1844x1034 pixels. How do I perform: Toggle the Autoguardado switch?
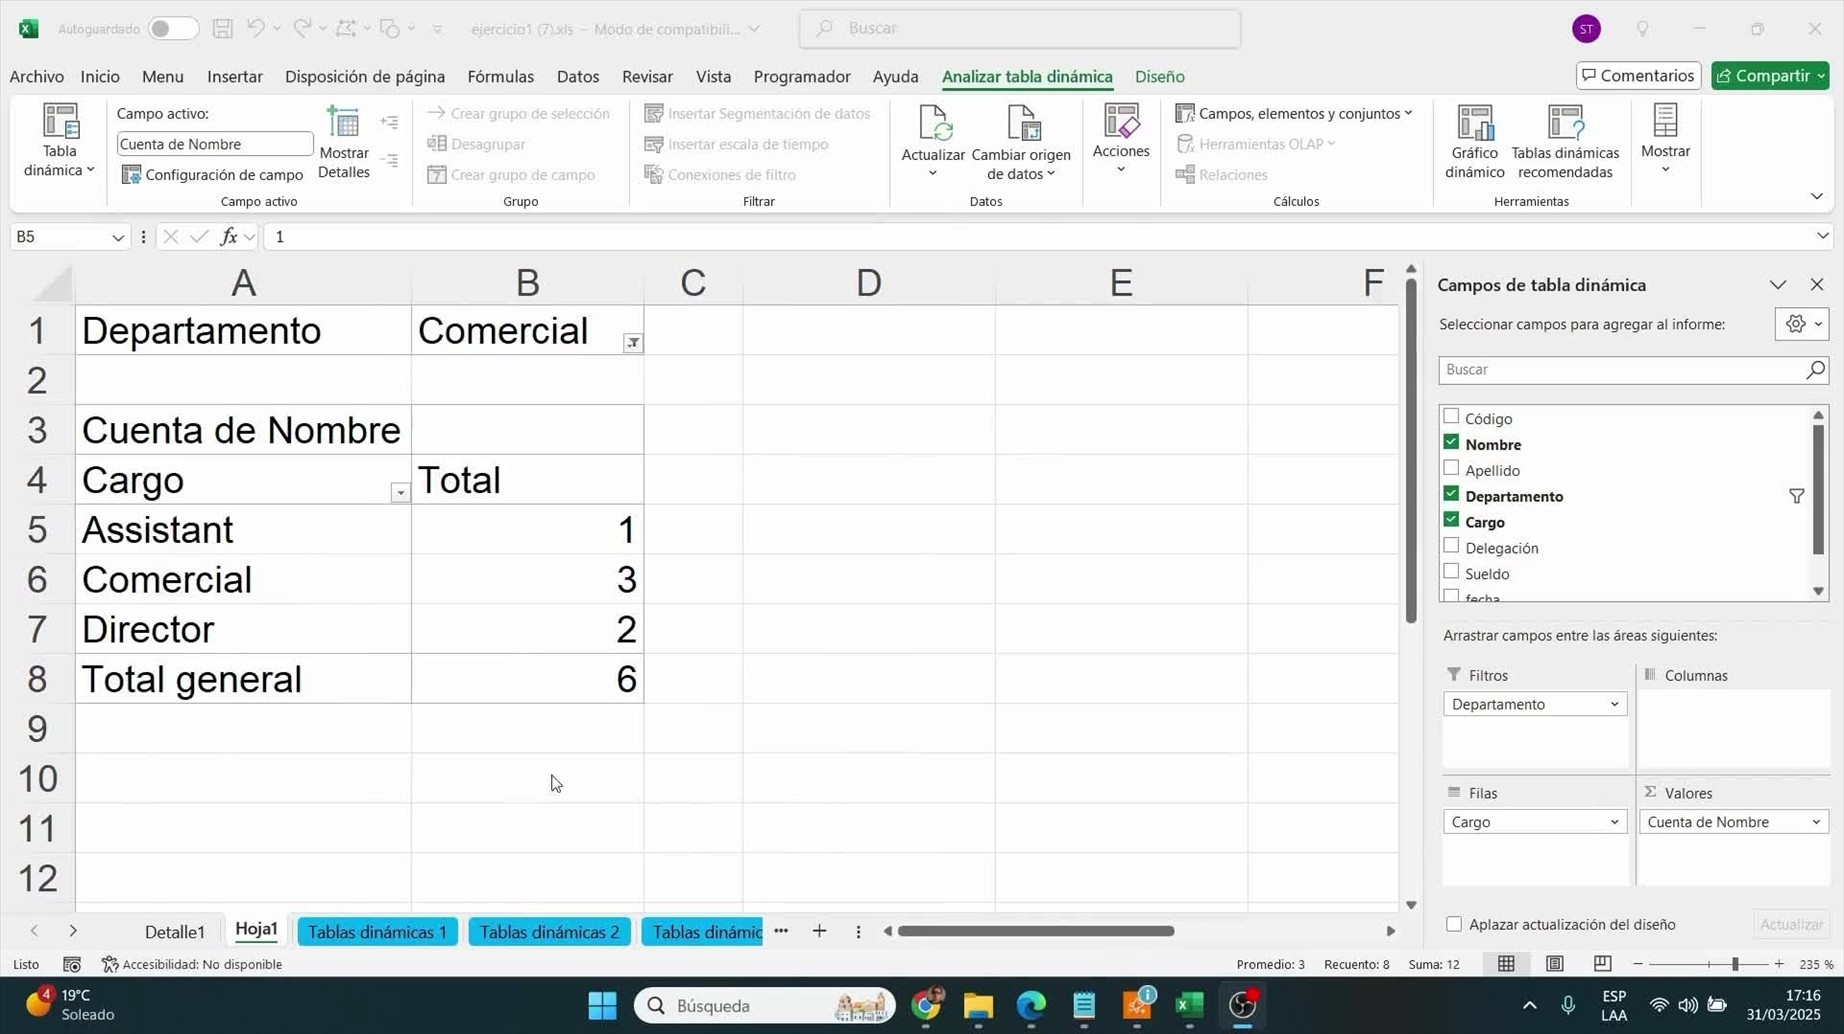[171, 29]
